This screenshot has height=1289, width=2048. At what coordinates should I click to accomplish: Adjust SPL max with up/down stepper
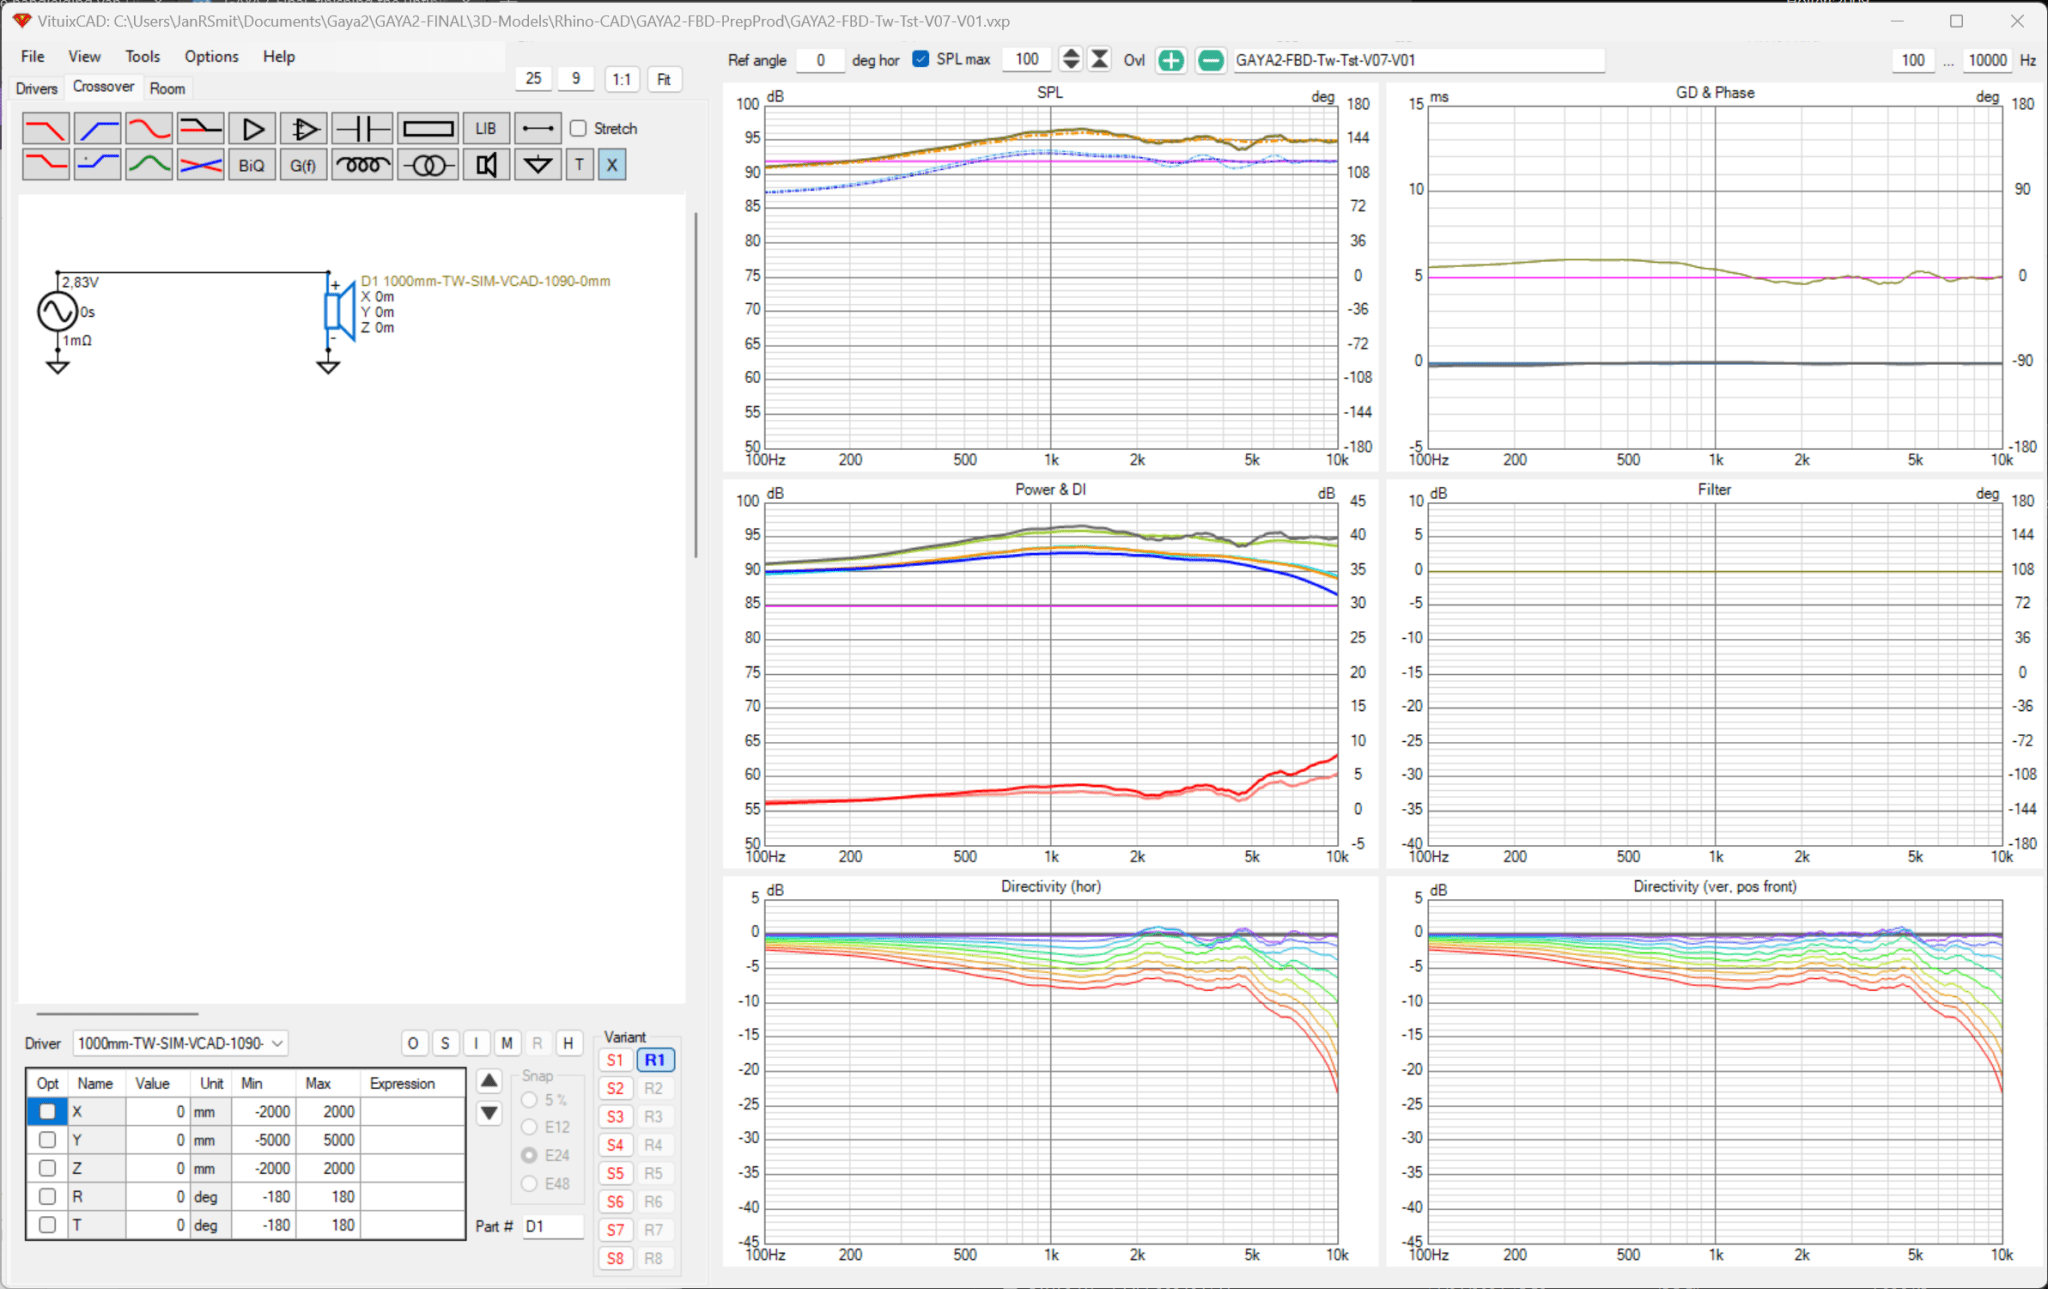1071,59
